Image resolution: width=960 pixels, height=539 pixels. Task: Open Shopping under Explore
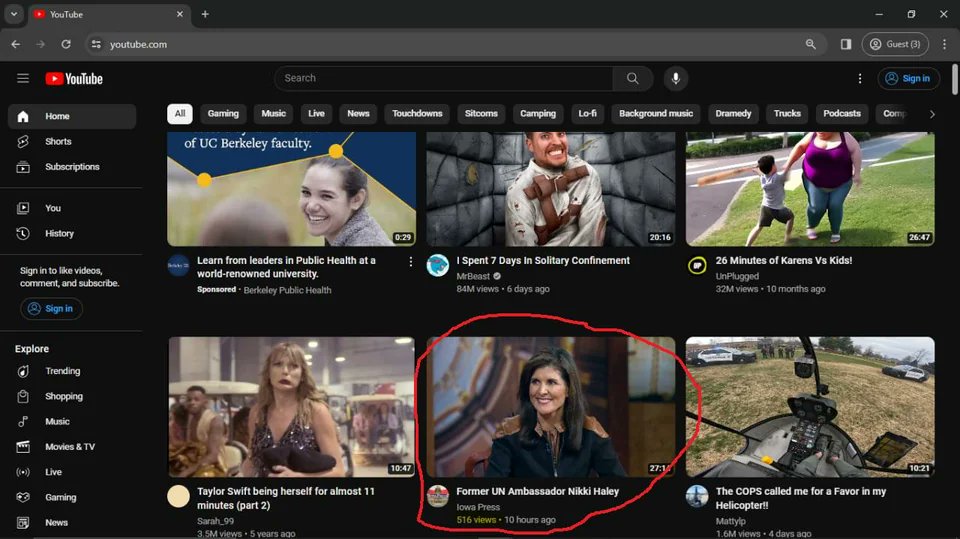coord(72,396)
